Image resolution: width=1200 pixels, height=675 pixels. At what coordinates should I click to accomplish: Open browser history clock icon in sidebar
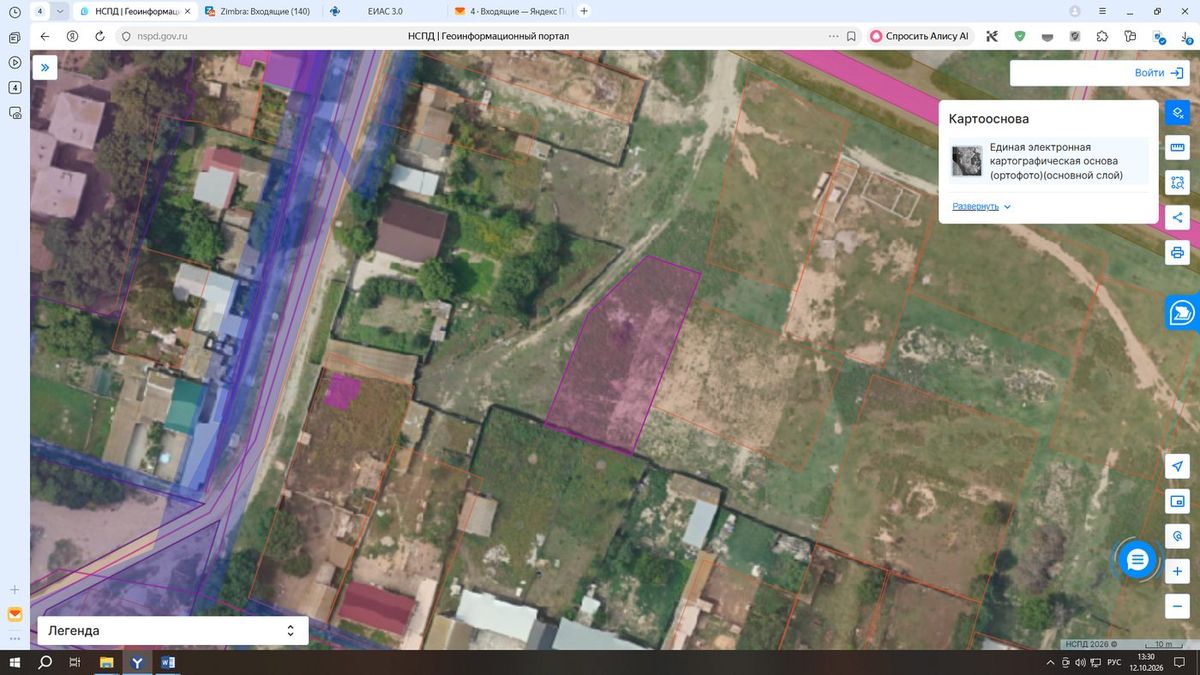[15, 11]
